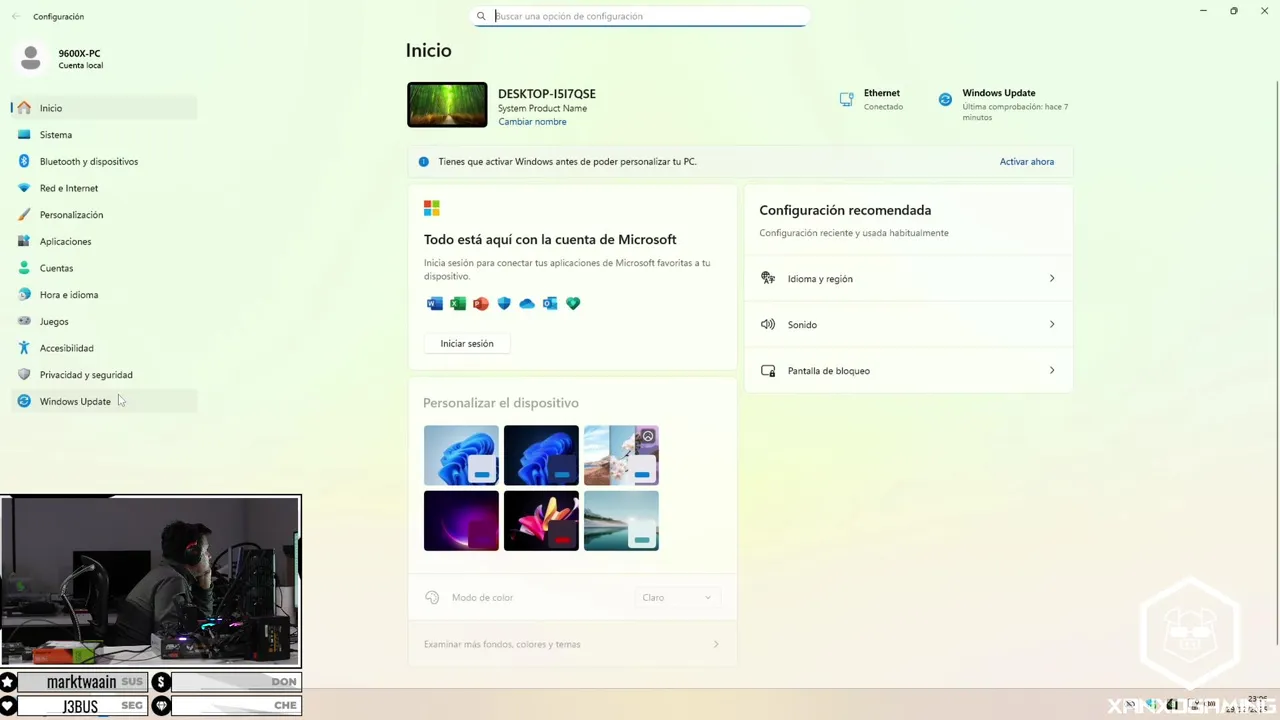1280x720 pixels.
Task: Select the purple glow theme thumbnail
Action: [461, 520]
